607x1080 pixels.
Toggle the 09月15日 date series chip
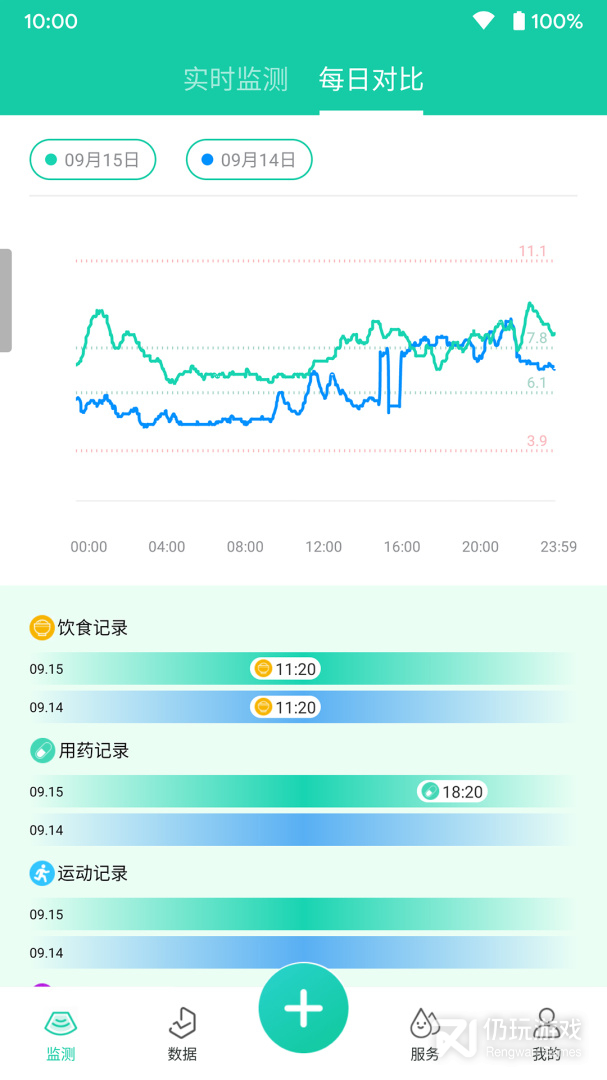[x=93, y=160]
